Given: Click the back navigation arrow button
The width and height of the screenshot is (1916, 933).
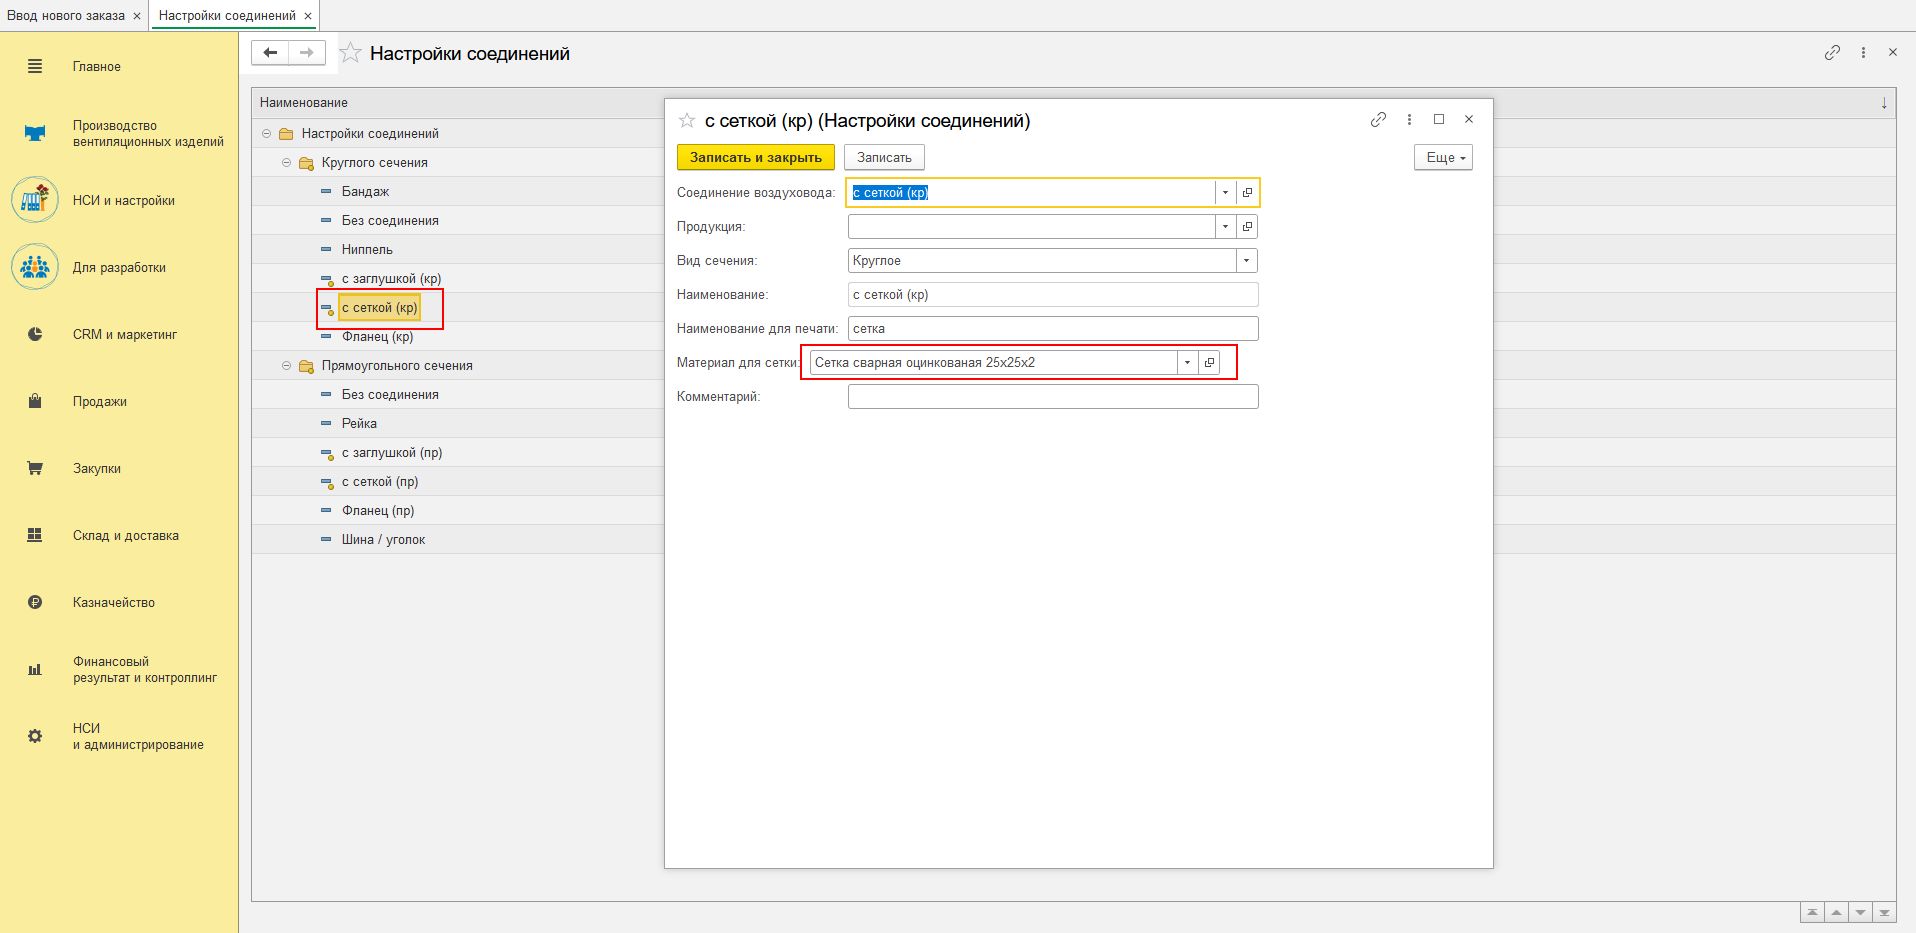Looking at the screenshot, I should click(270, 53).
